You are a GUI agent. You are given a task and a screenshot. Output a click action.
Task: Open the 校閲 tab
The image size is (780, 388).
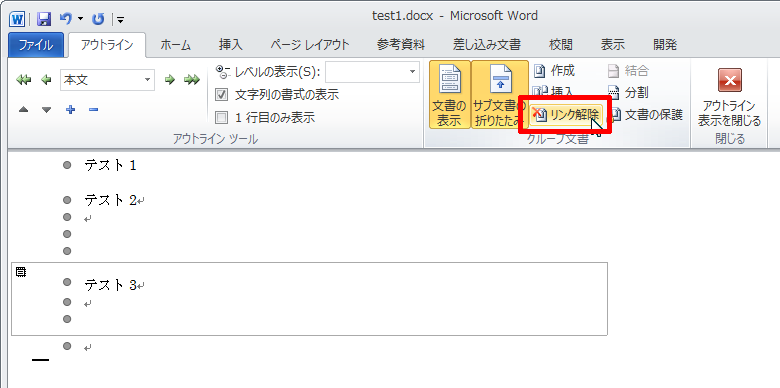[x=561, y=45]
